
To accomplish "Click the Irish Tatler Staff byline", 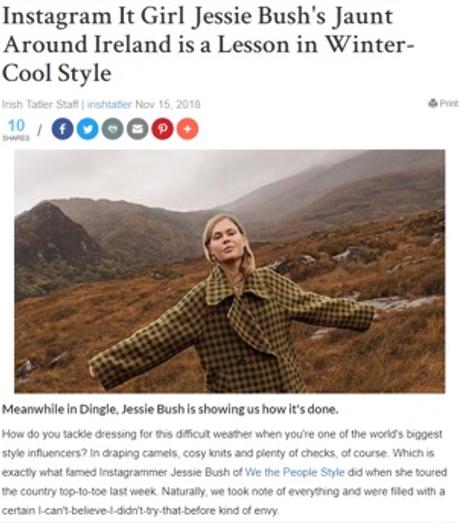I will [x=40, y=104].
